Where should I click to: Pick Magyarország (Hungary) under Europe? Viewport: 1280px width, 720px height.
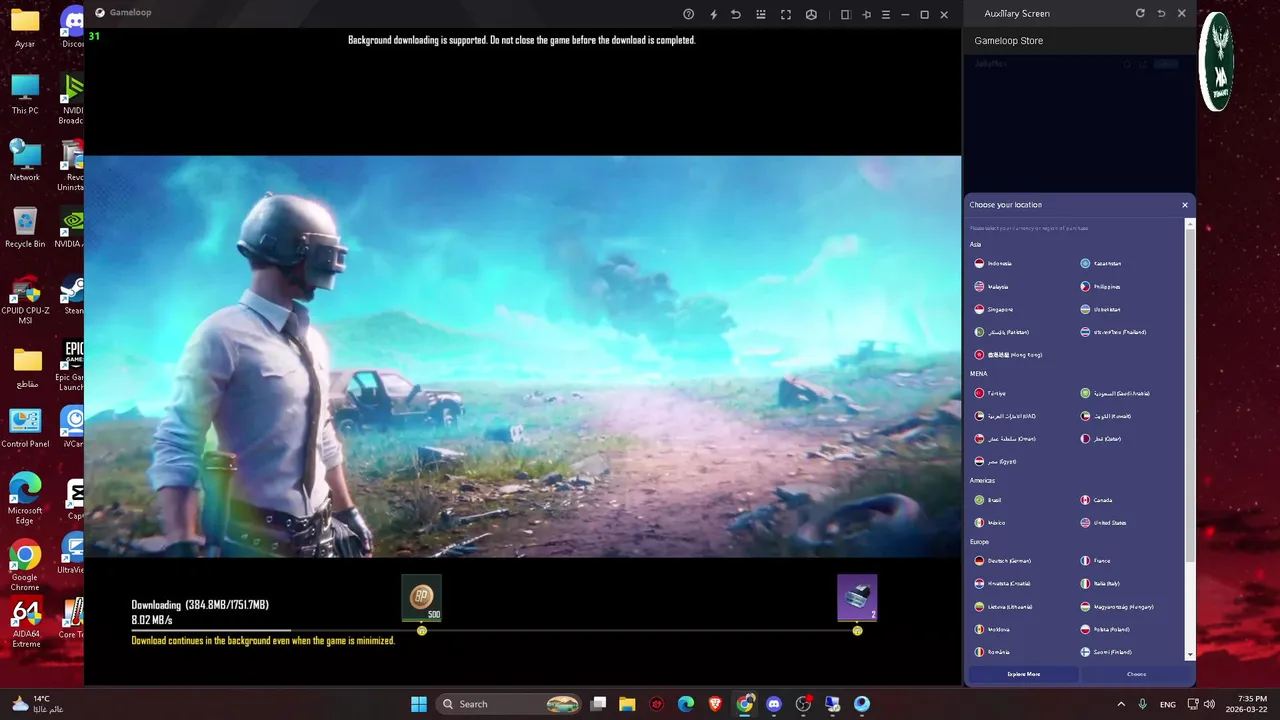[1117, 607]
